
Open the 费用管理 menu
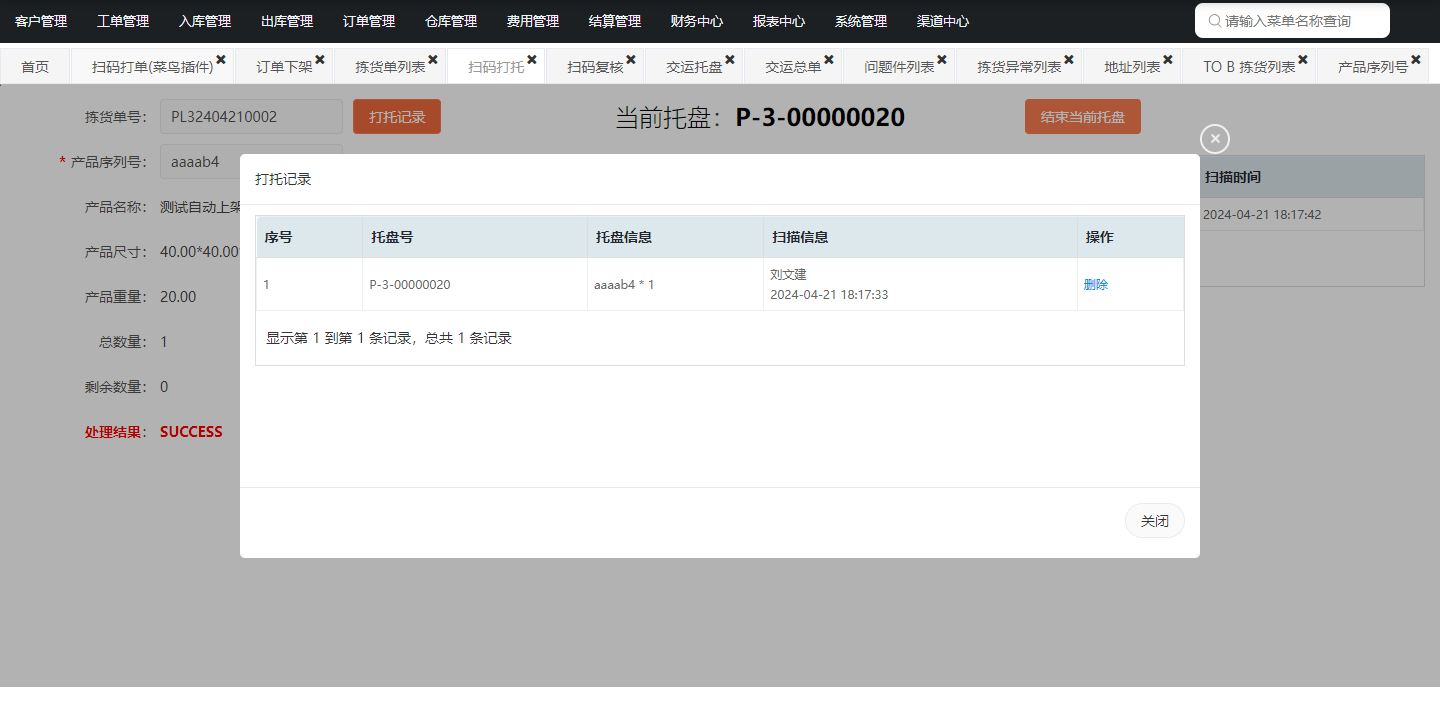coord(533,21)
